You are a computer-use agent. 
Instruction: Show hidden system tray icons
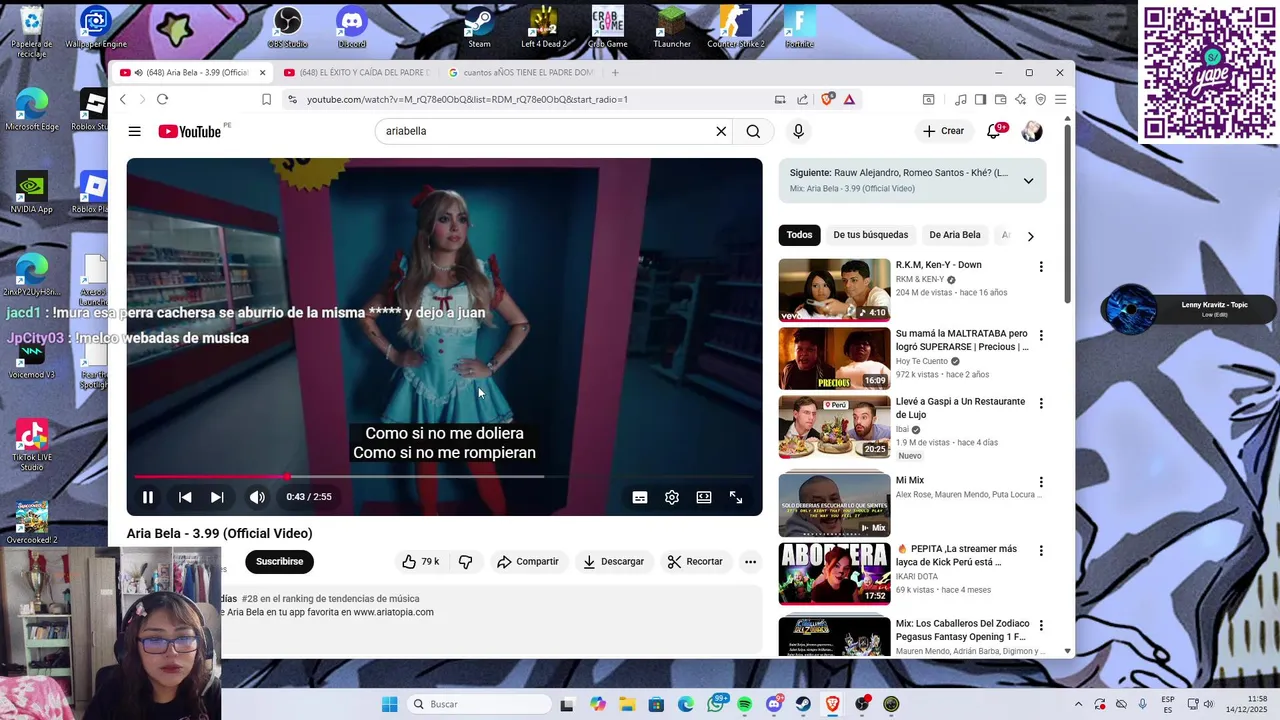coord(1078,704)
